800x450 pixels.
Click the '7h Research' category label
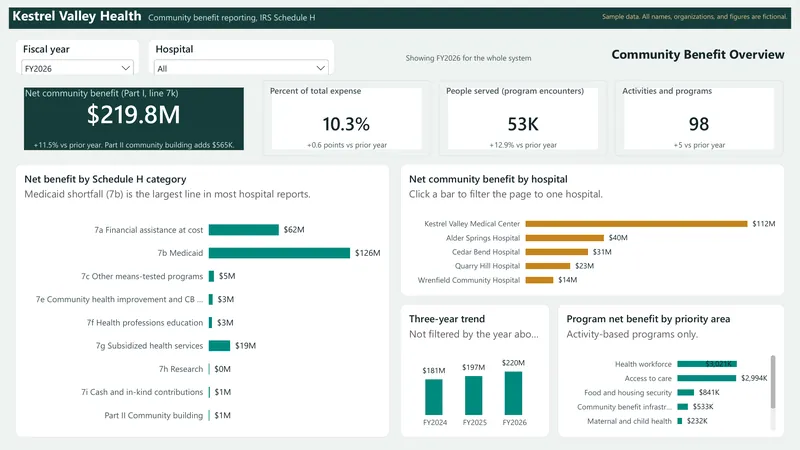(x=181, y=369)
